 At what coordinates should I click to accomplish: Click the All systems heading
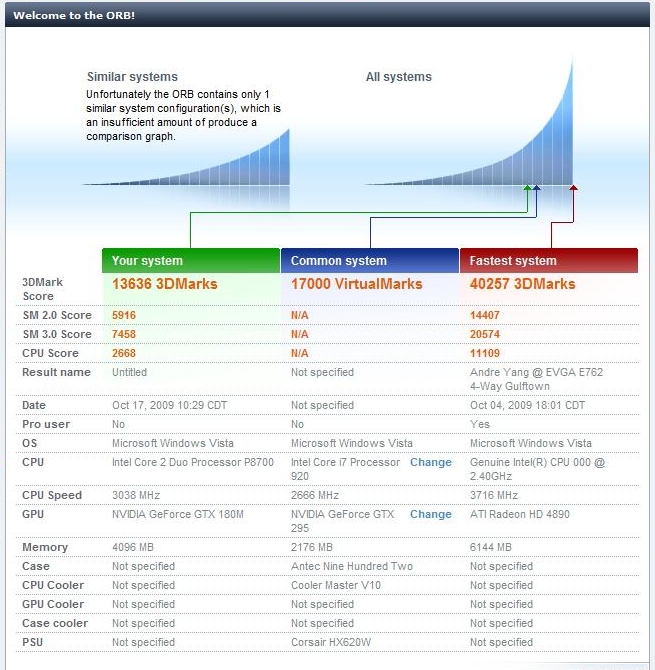tap(399, 77)
